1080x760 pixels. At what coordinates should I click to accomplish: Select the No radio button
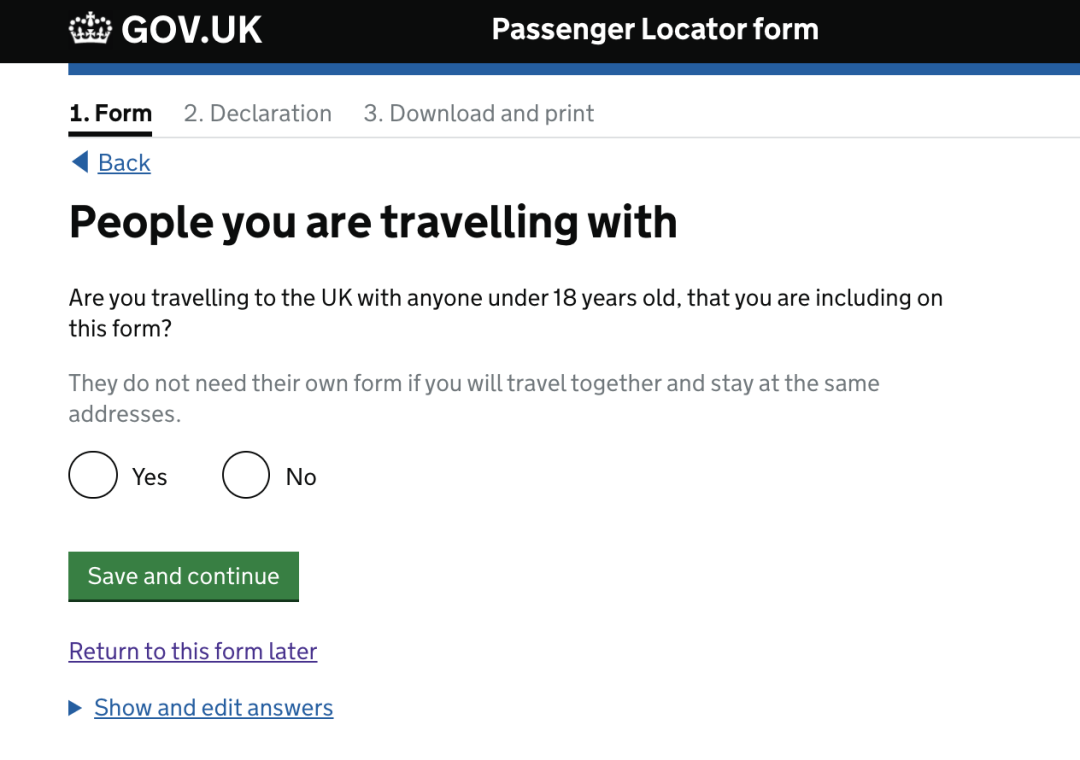[x=246, y=475]
